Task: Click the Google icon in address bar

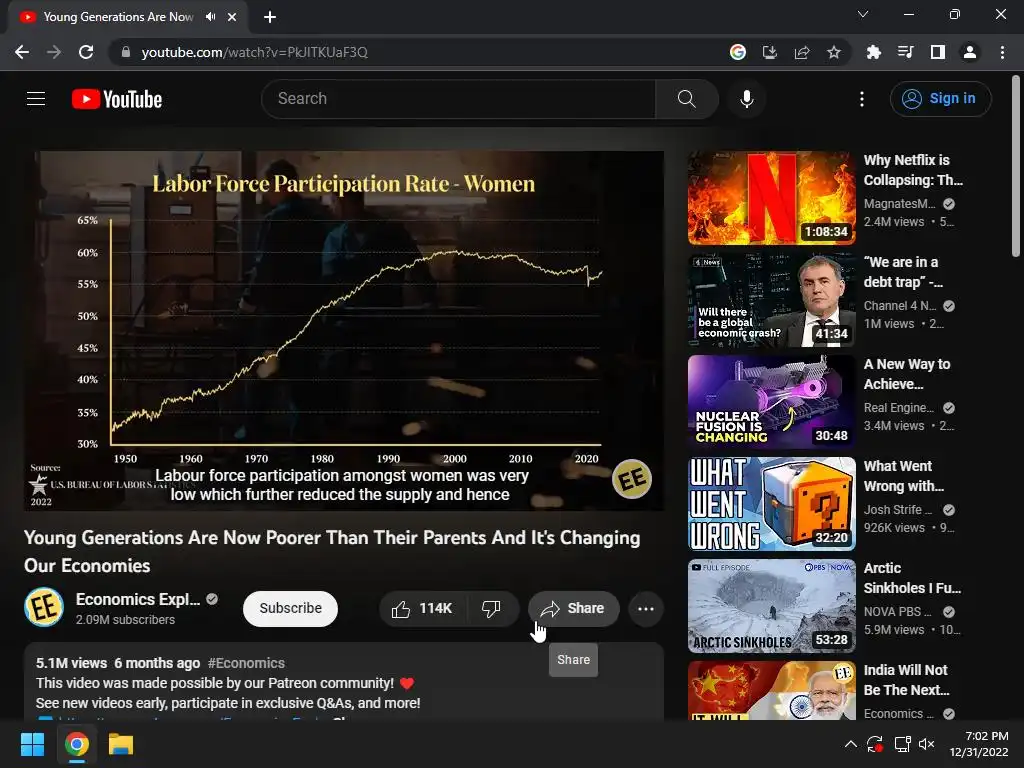Action: tap(738, 52)
